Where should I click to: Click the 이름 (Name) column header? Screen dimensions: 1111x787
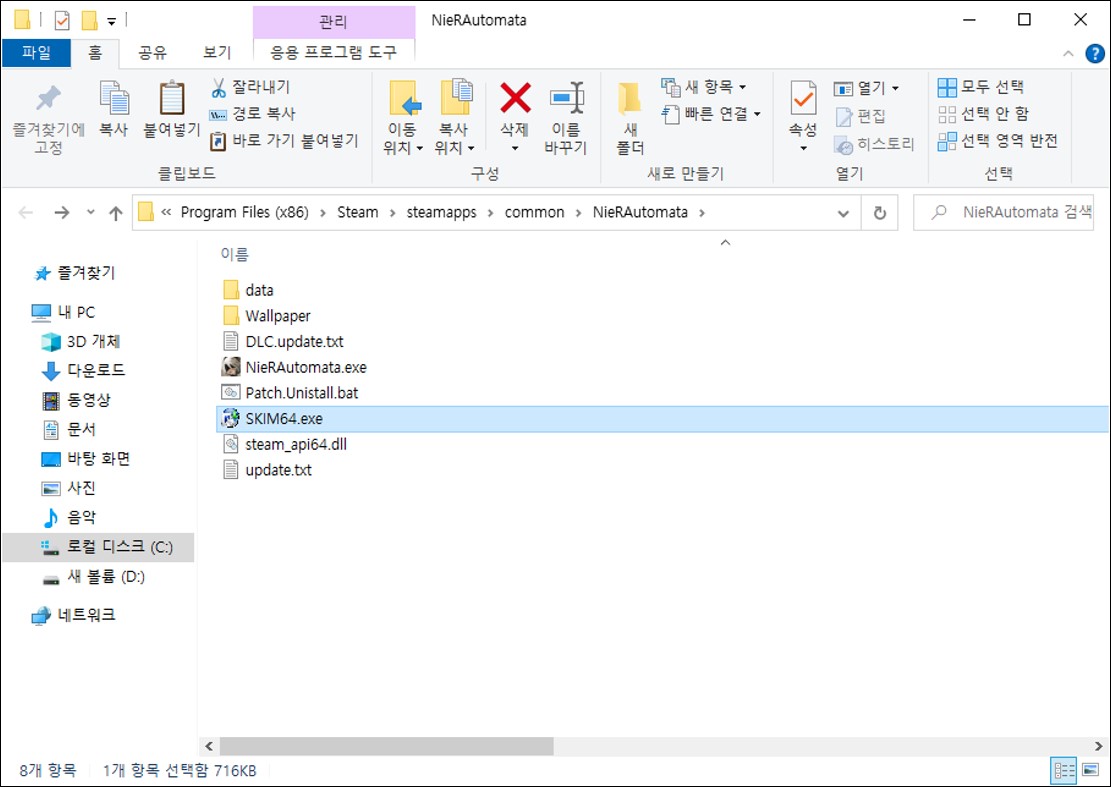[235, 254]
